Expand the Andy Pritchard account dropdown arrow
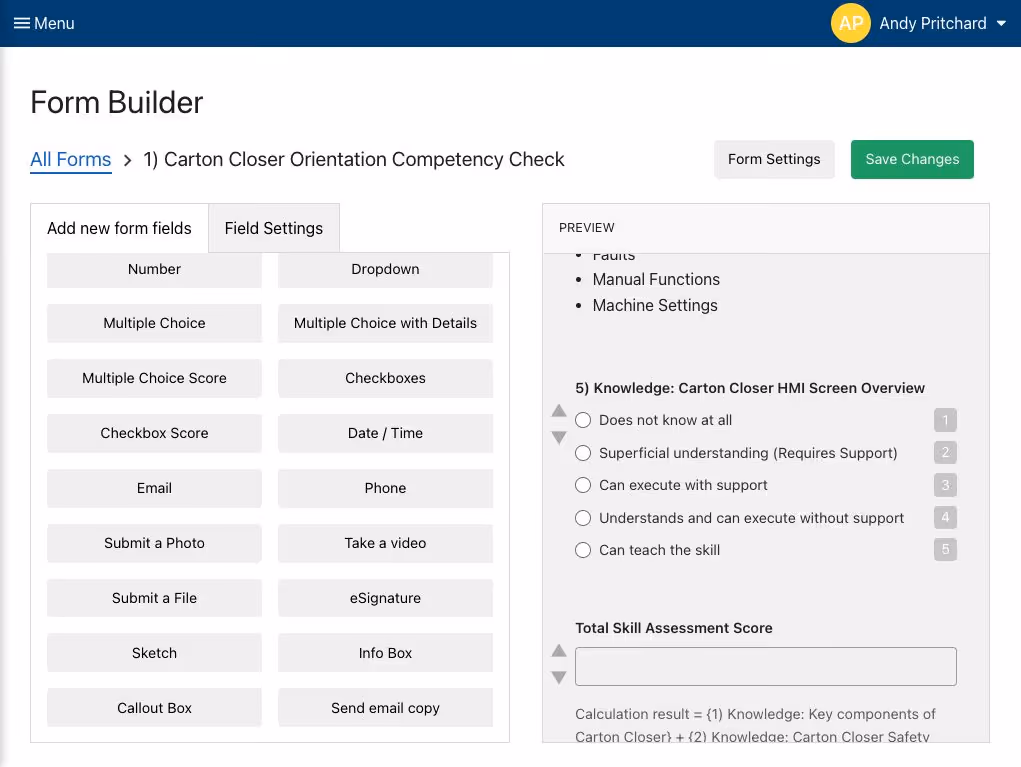Image resolution: width=1021 pixels, height=767 pixels. click(1001, 23)
